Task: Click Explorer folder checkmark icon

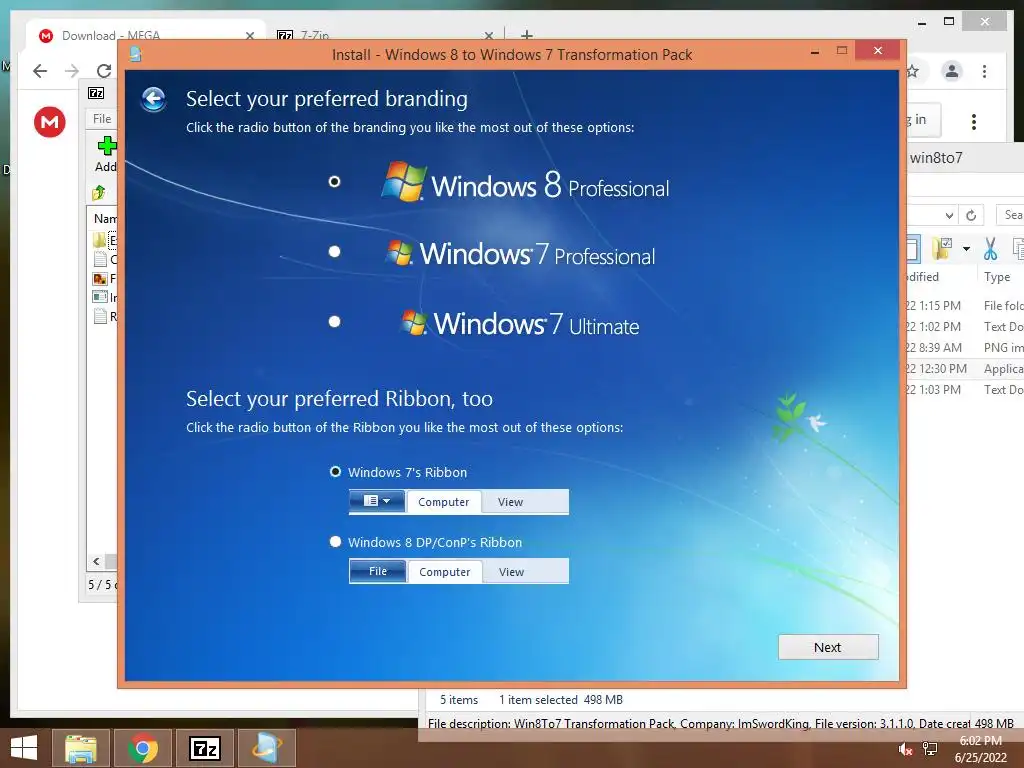Action: tap(942, 249)
